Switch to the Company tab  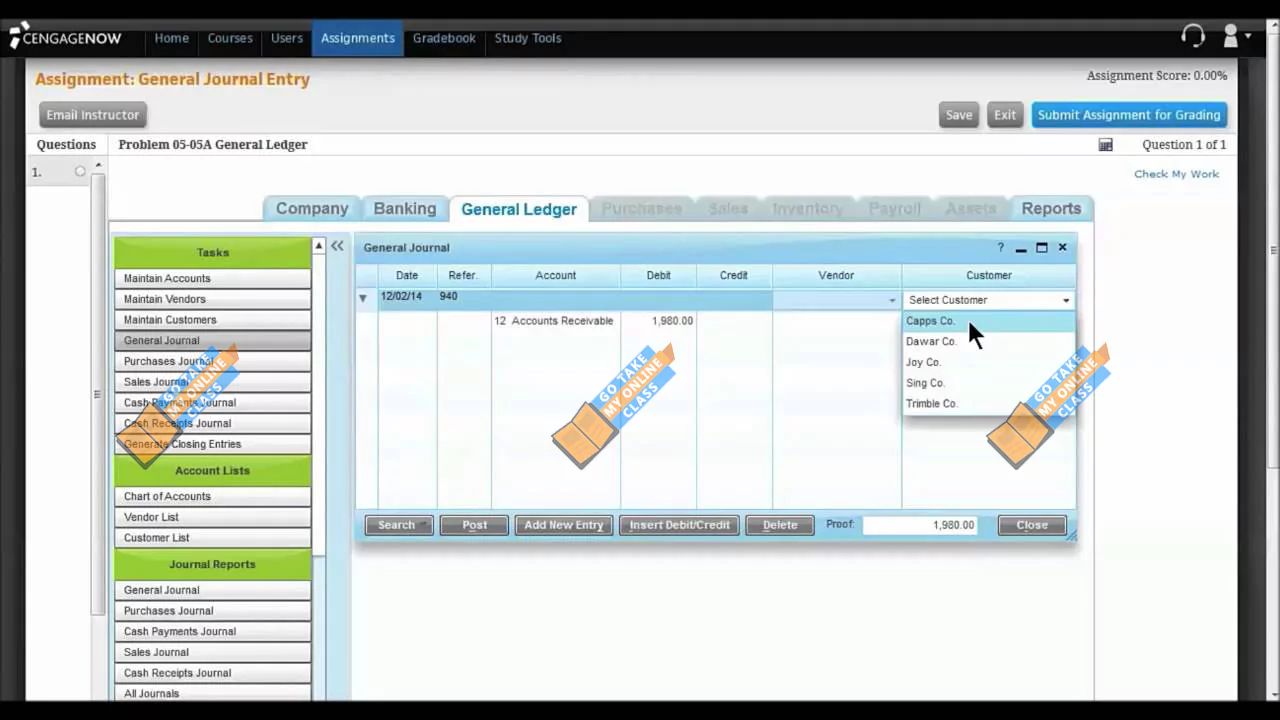pyautogui.click(x=312, y=209)
